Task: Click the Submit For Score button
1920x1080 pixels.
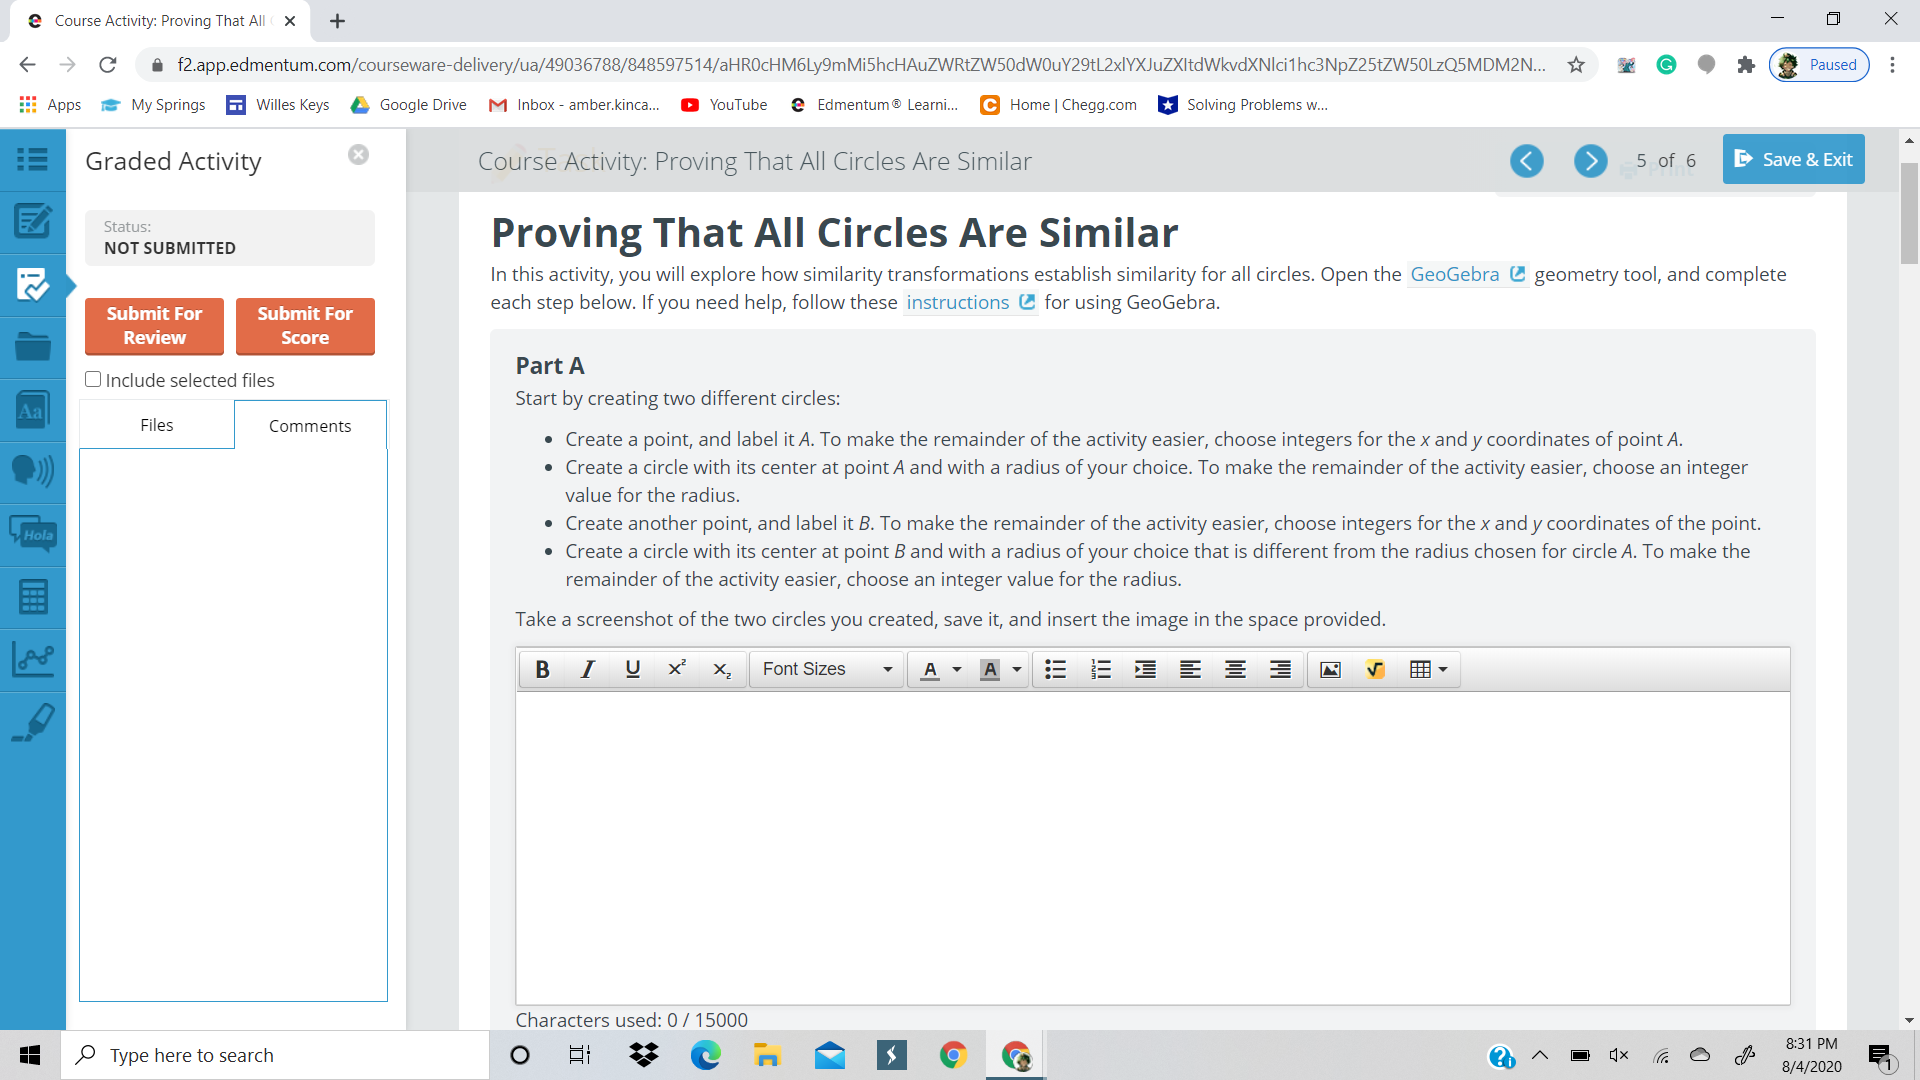Action: click(304, 326)
